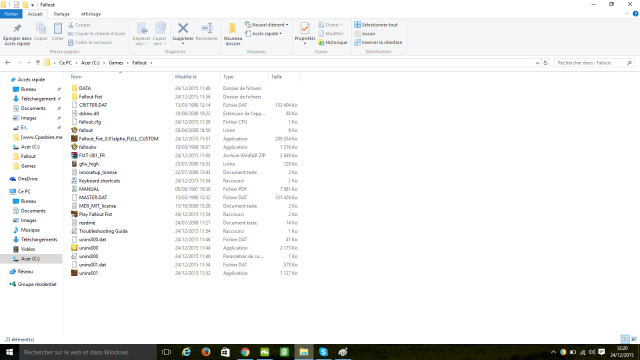This screenshot has height=360, width=640.
Task: Open the Fichier menu tab
Action: [x=11, y=14]
